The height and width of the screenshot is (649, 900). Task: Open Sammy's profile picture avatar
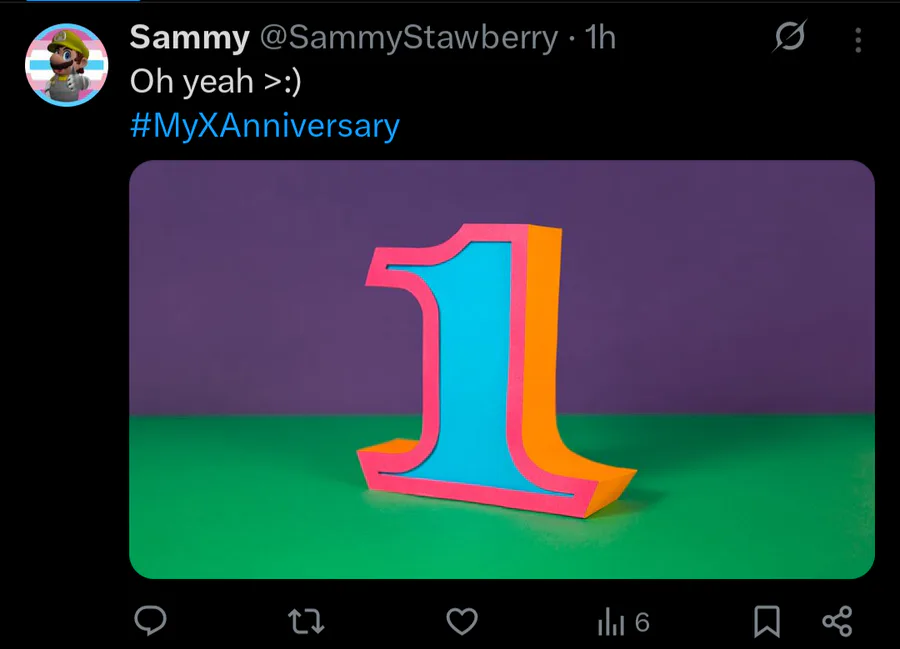(66, 64)
